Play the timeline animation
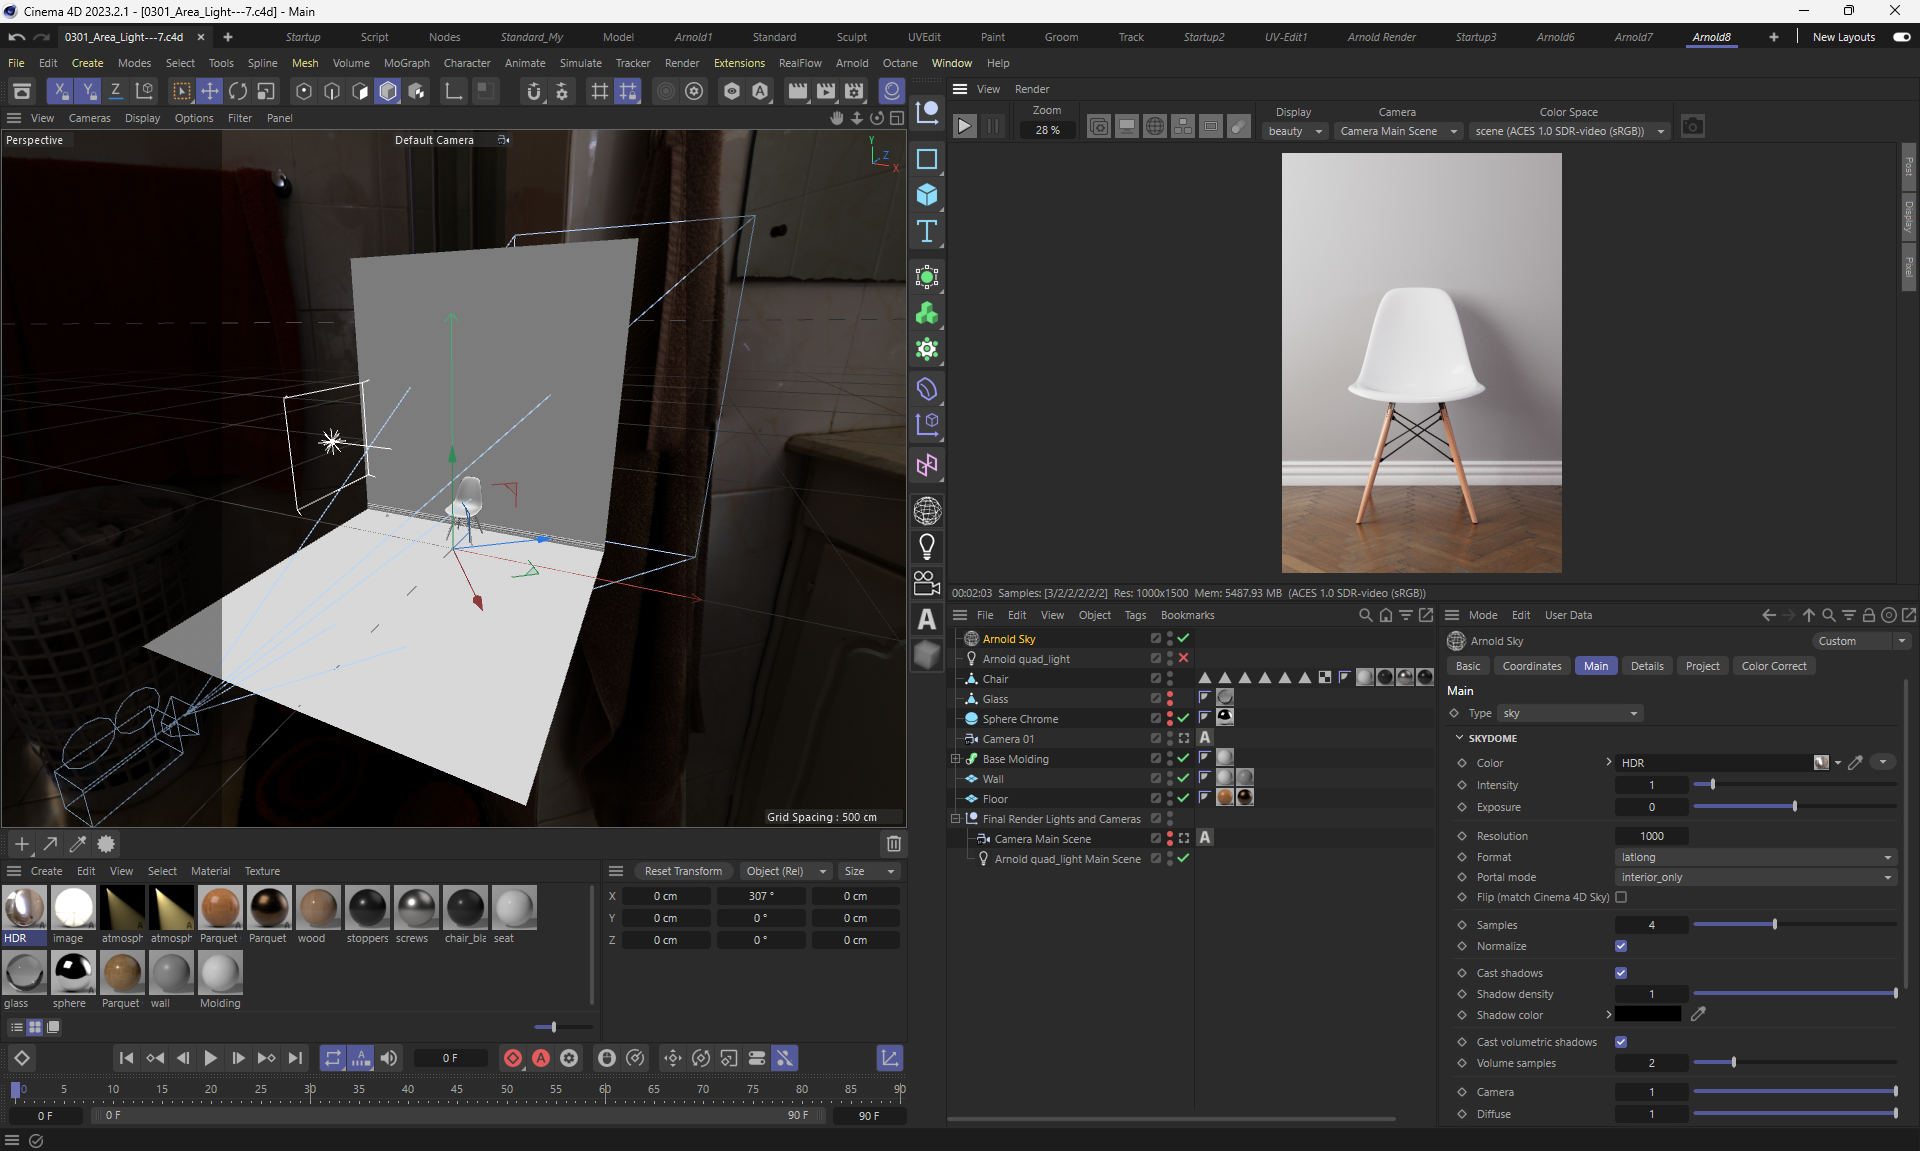Image resolution: width=1920 pixels, height=1151 pixels. coord(210,1058)
